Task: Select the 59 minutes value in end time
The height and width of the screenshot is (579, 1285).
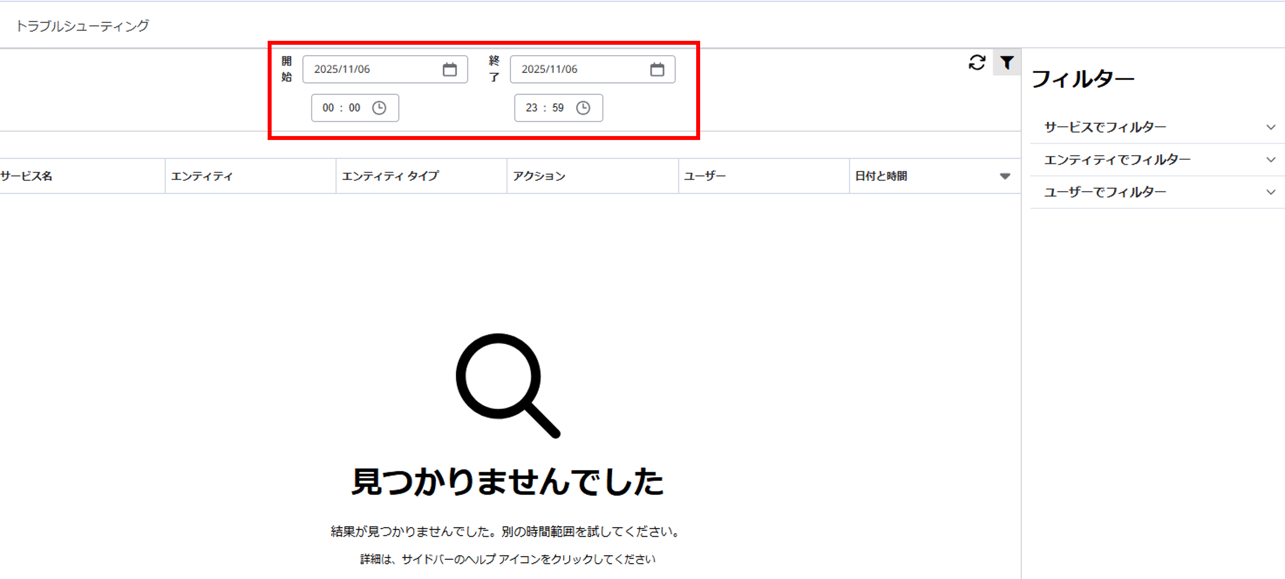Action: [558, 108]
